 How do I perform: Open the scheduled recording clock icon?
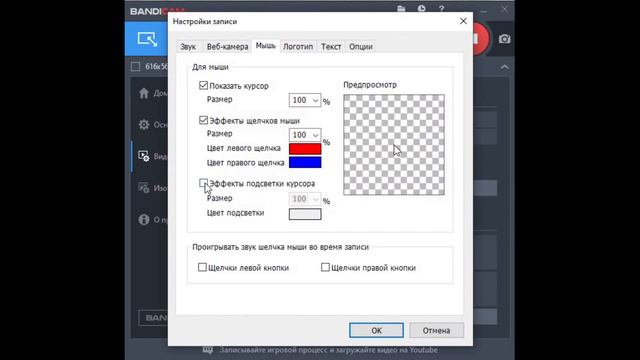(x=421, y=9)
